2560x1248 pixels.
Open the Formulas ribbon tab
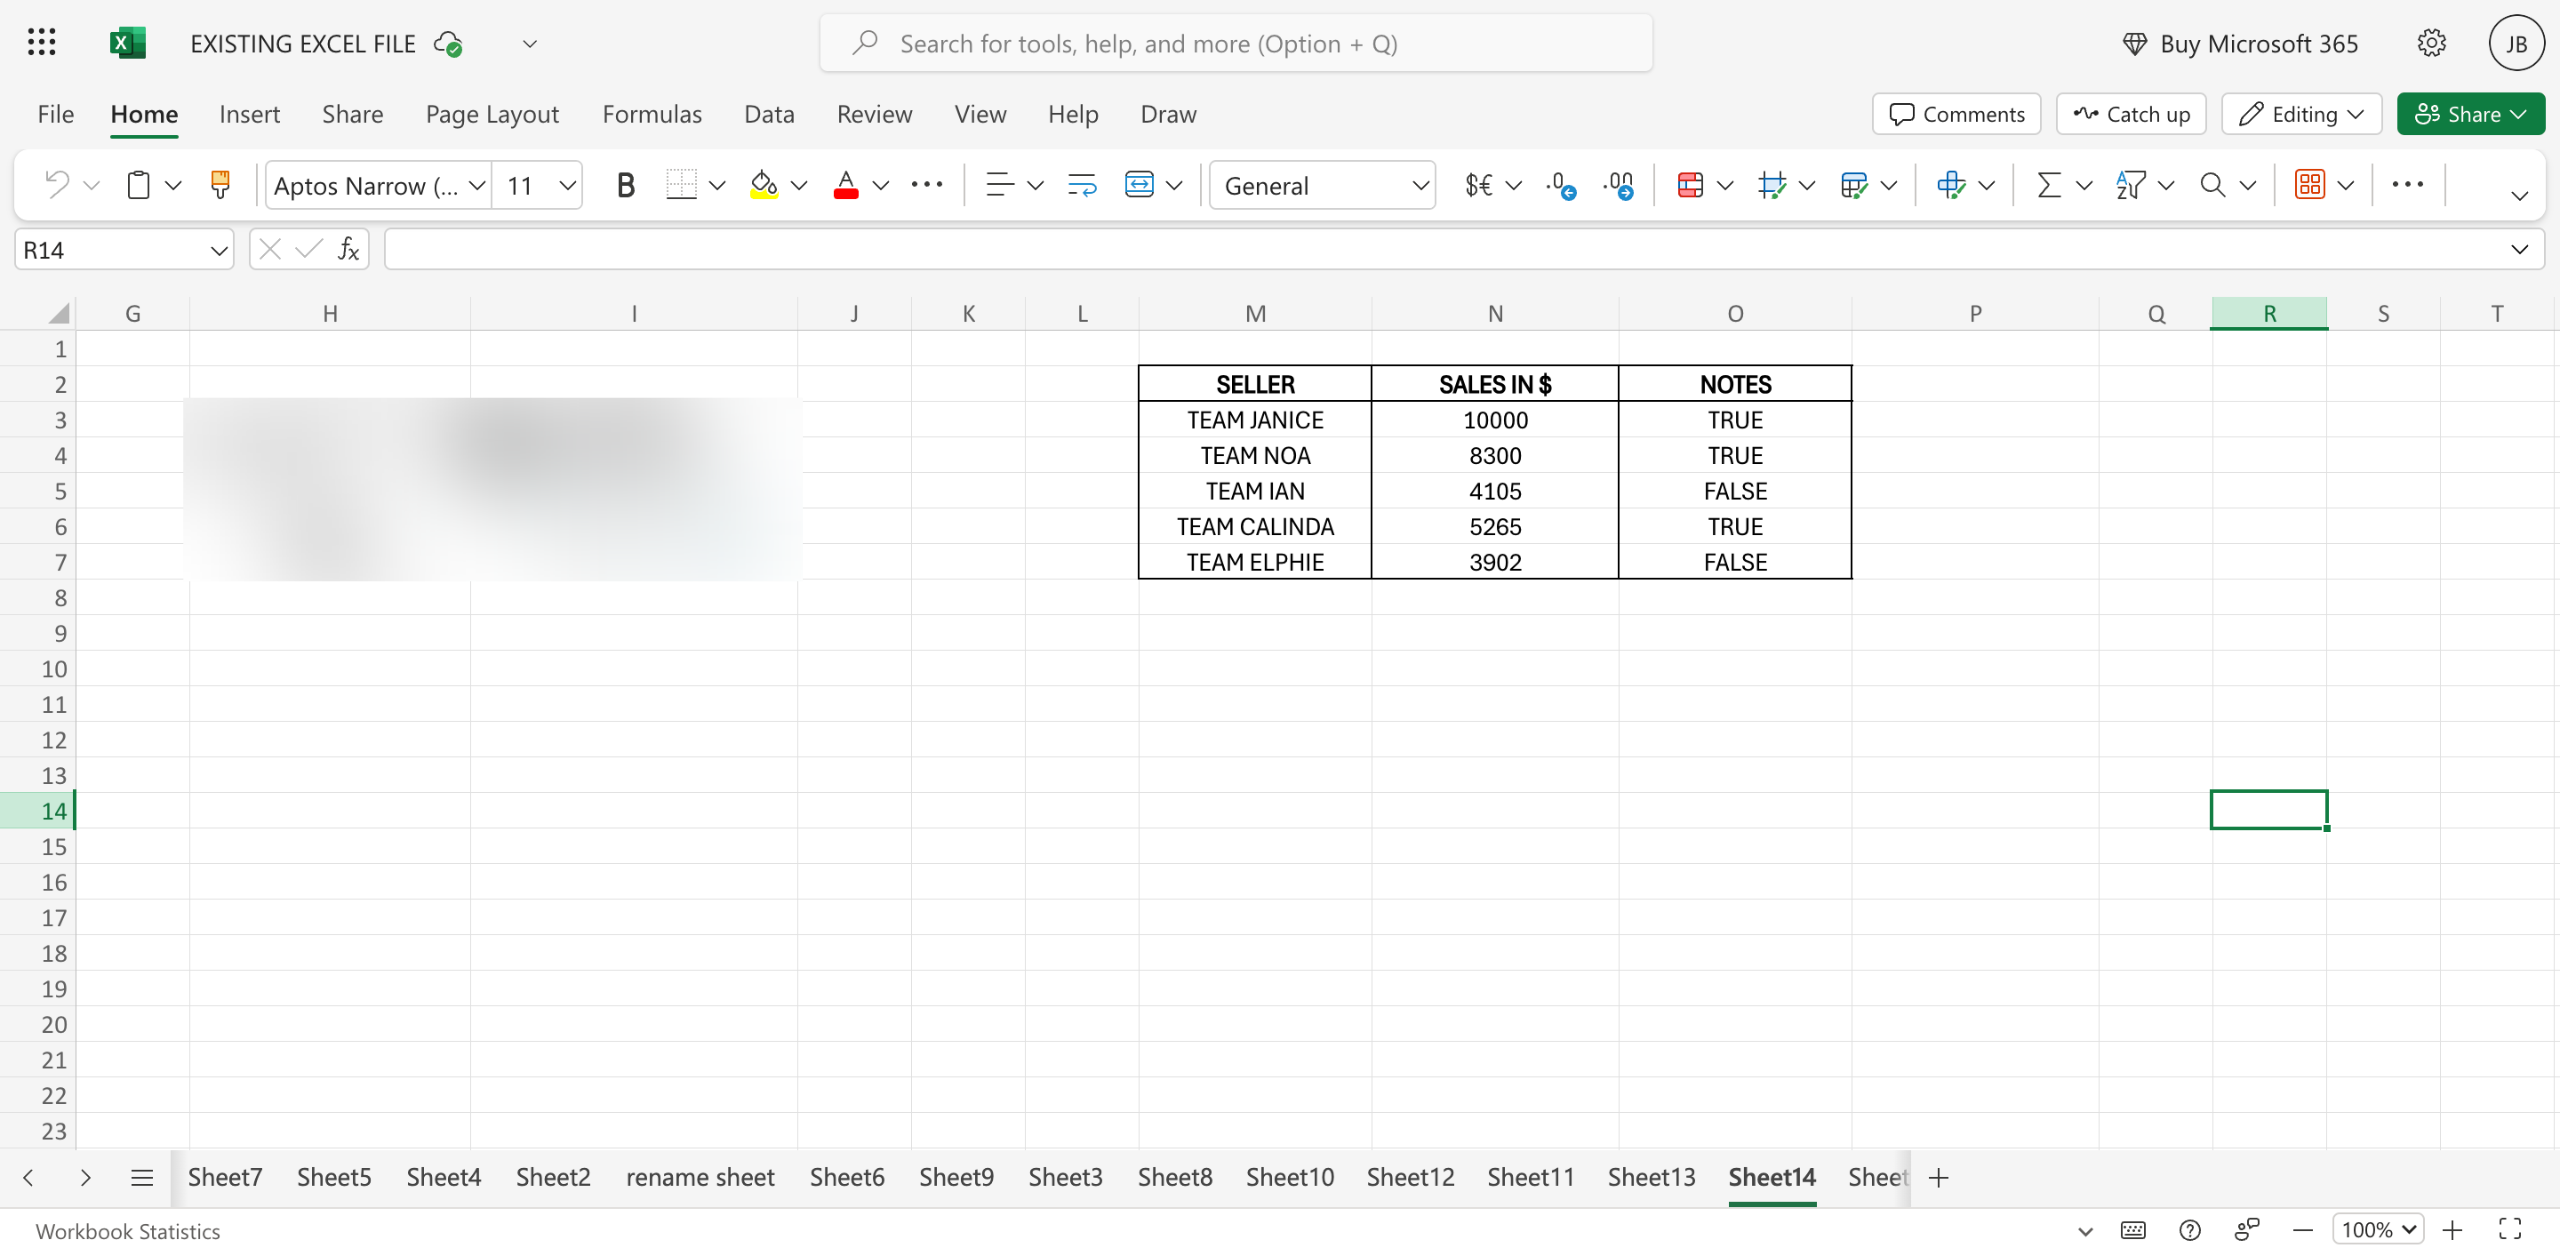click(652, 114)
